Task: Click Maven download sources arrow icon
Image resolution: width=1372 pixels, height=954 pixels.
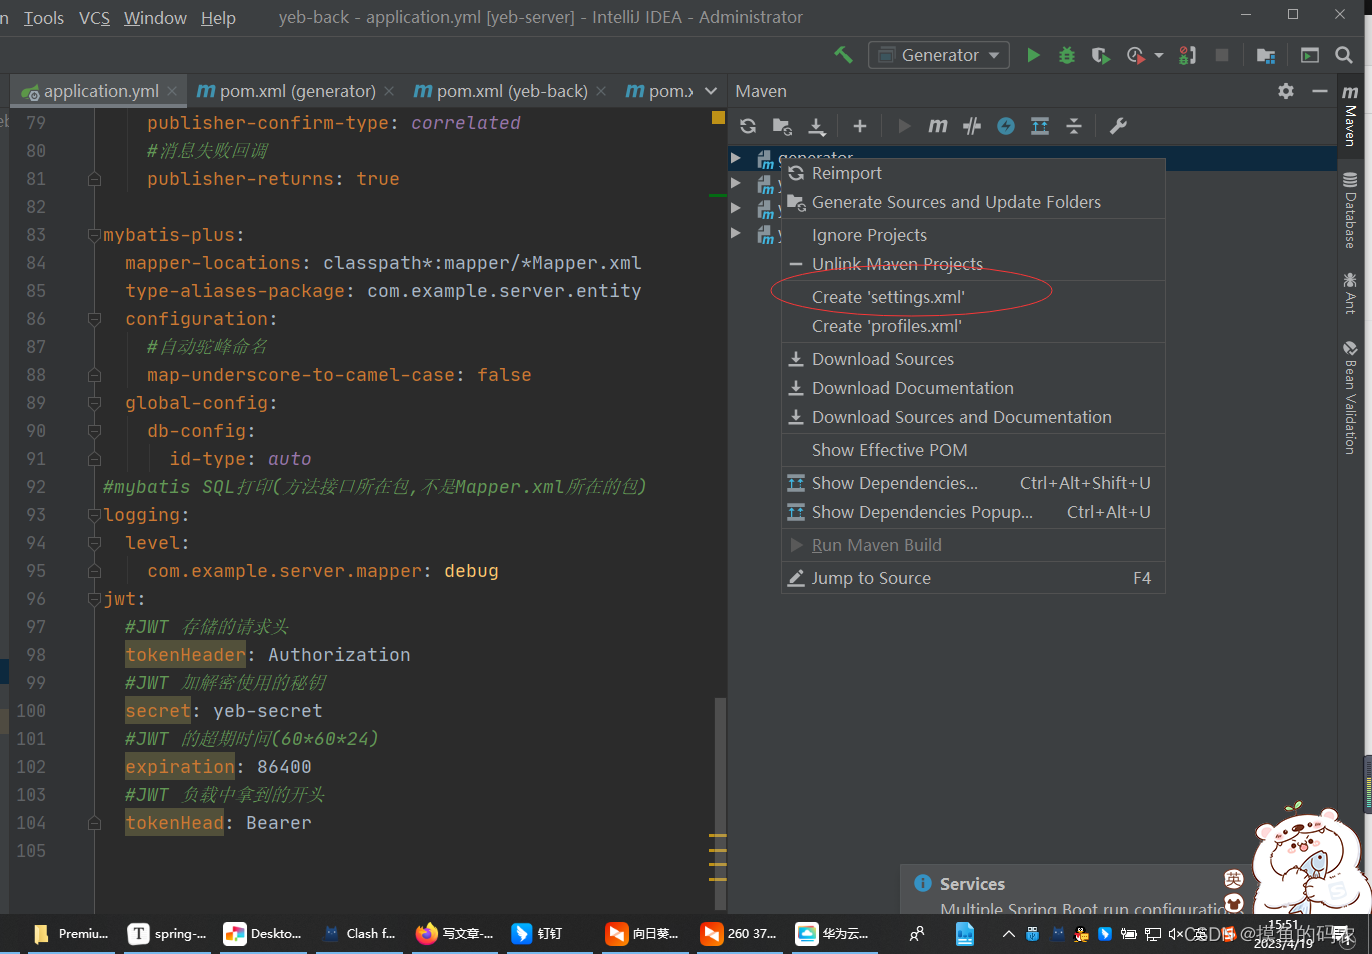Action: pyautogui.click(x=817, y=126)
